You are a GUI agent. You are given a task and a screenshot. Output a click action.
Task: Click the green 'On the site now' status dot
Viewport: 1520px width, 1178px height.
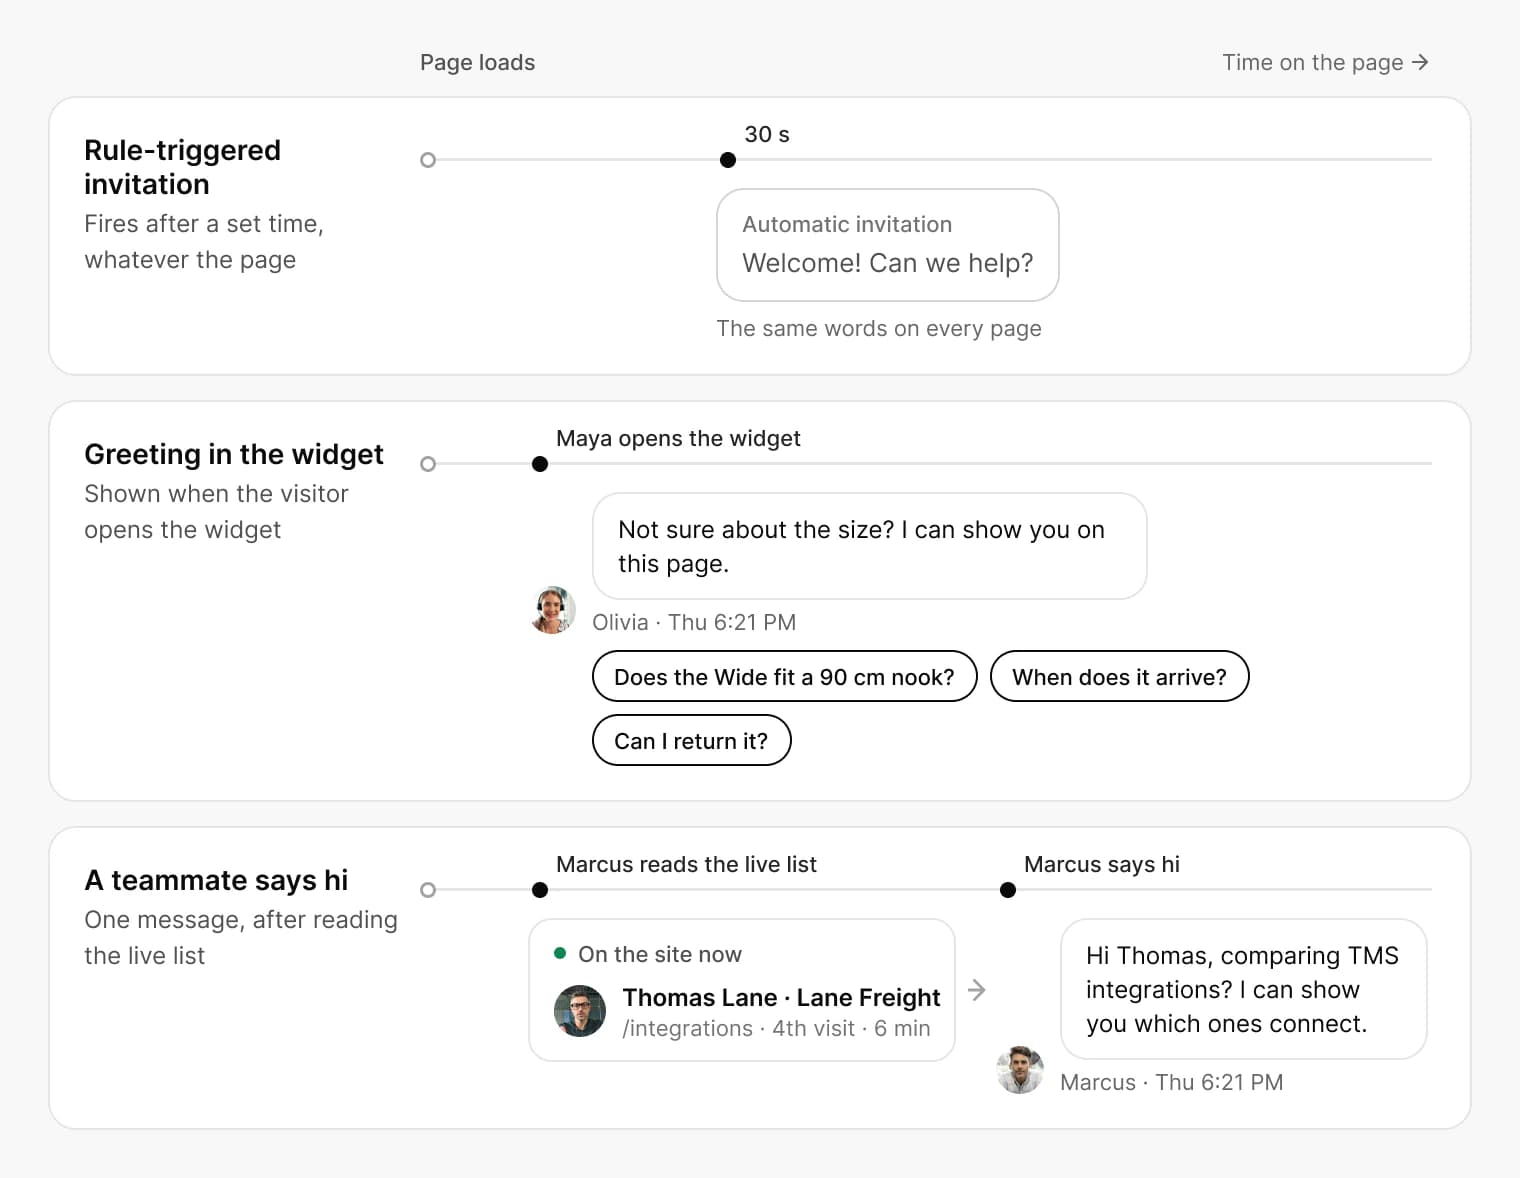(x=560, y=953)
